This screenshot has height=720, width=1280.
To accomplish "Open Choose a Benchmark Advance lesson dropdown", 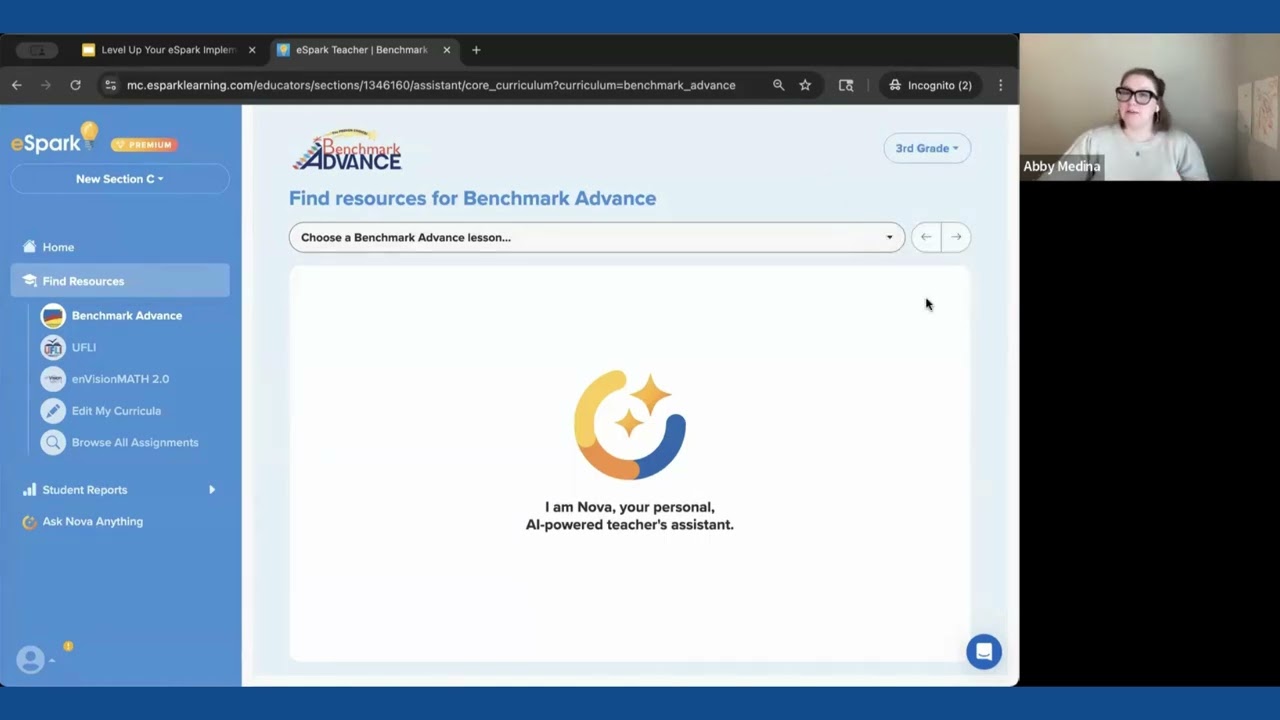I will tap(597, 237).
